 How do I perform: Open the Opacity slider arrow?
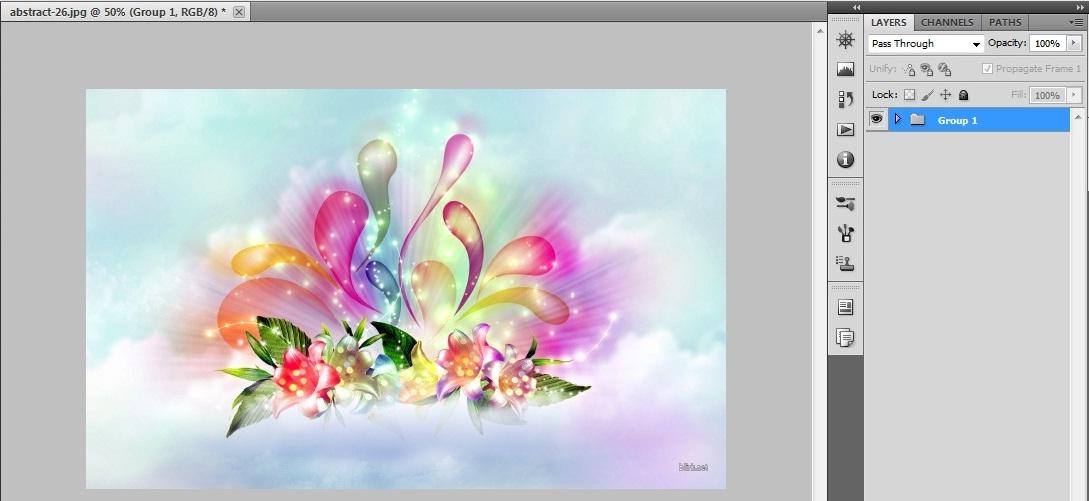click(x=1074, y=44)
